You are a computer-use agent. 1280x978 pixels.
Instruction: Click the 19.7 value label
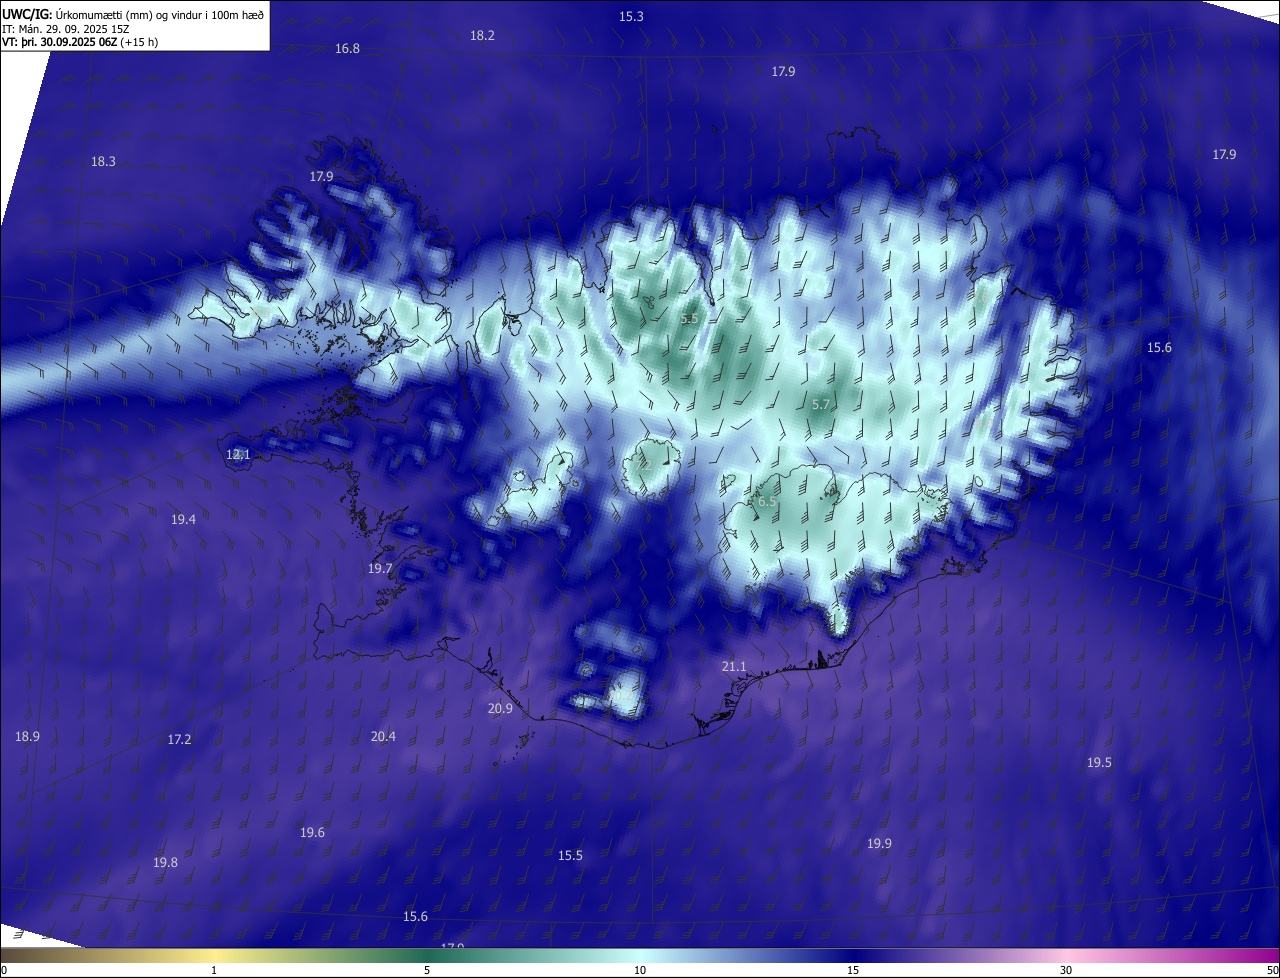[380, 568]
